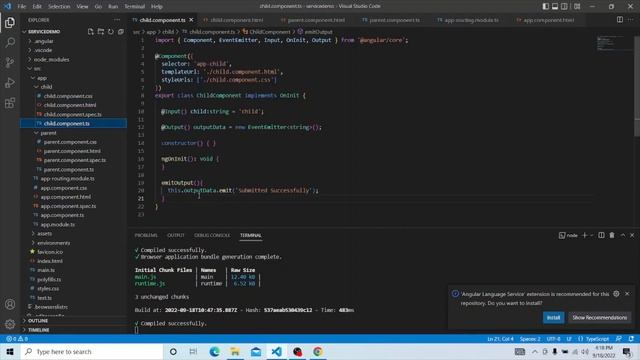Kill terminal with trash icon
This screenshot has width=640, height=360.
tap(612, 235)
